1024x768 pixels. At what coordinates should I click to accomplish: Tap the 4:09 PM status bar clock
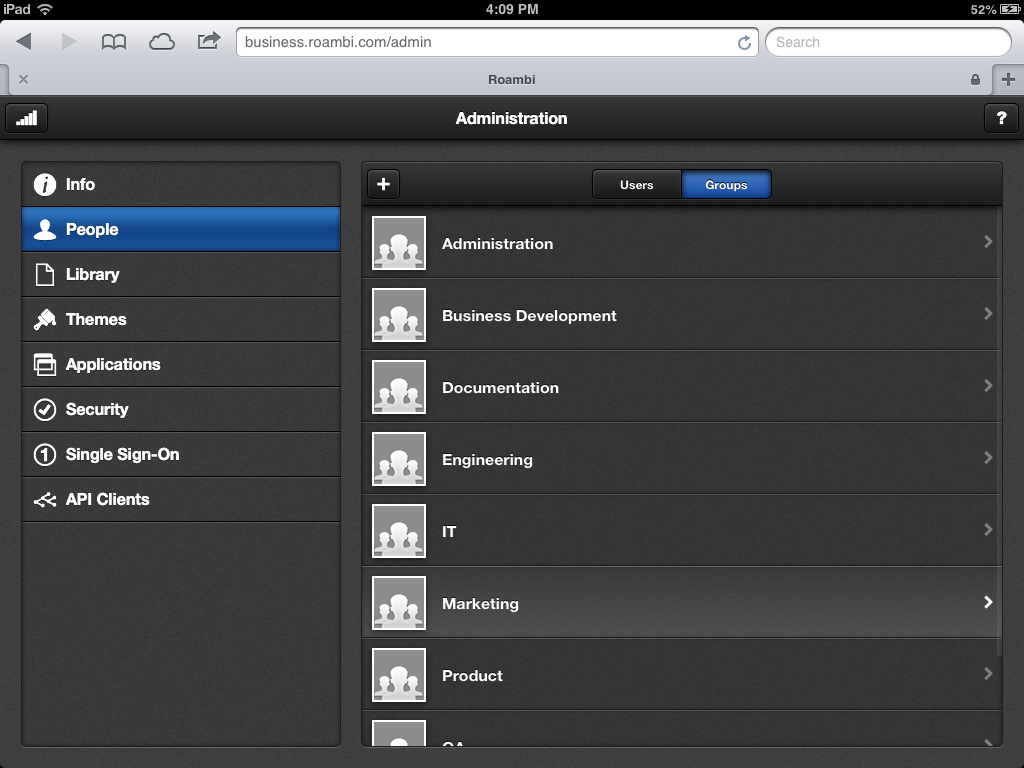[x=512, y=9]
